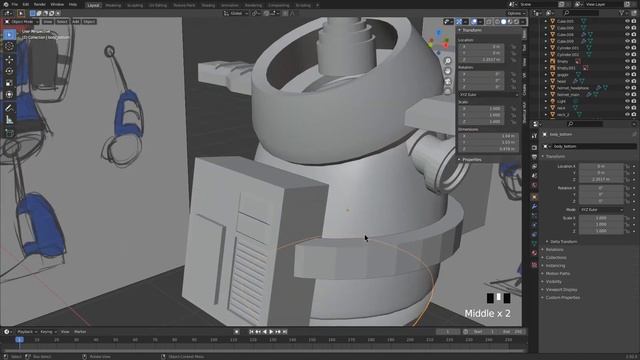Open the Particles properties tab icon
This screenshot has height=360, width=640.
534,216
